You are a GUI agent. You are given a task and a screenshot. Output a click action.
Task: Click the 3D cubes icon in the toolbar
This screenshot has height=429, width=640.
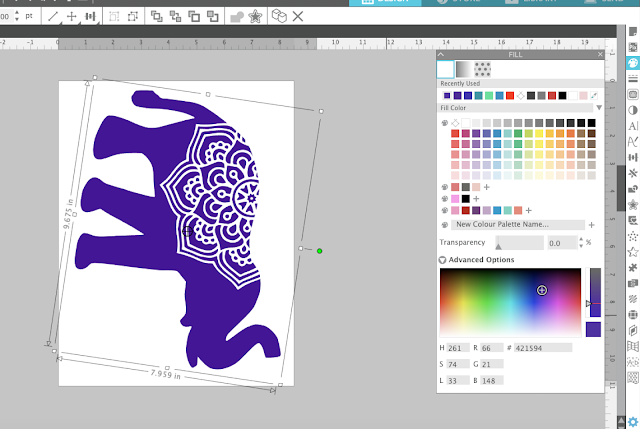[279, 16]
